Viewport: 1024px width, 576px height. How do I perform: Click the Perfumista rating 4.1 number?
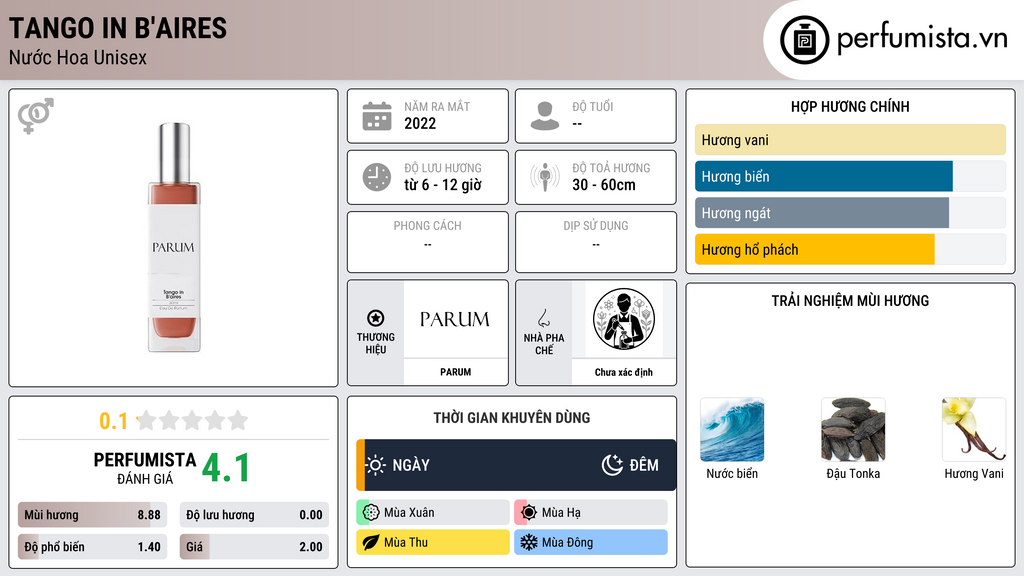point(226,468)
